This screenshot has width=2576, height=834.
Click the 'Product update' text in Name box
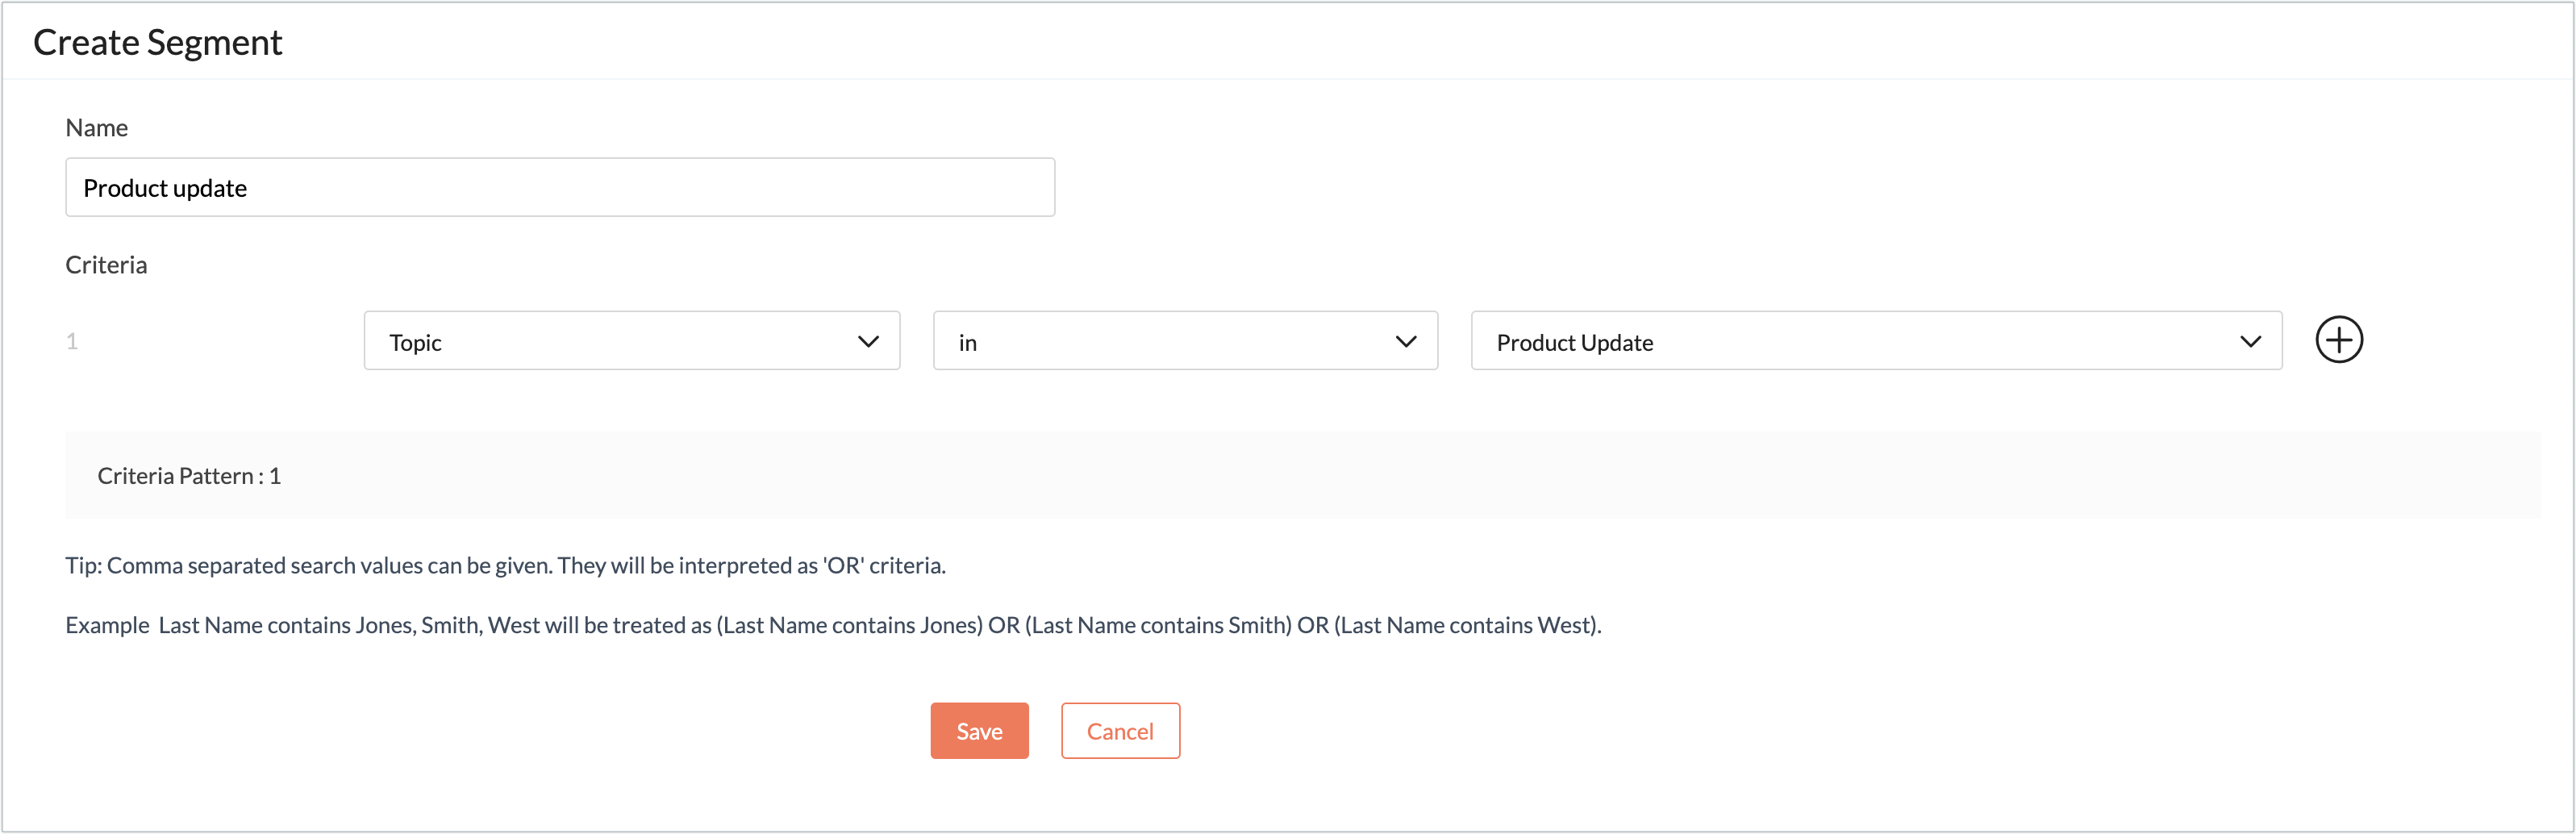click(x=165, y=188)
